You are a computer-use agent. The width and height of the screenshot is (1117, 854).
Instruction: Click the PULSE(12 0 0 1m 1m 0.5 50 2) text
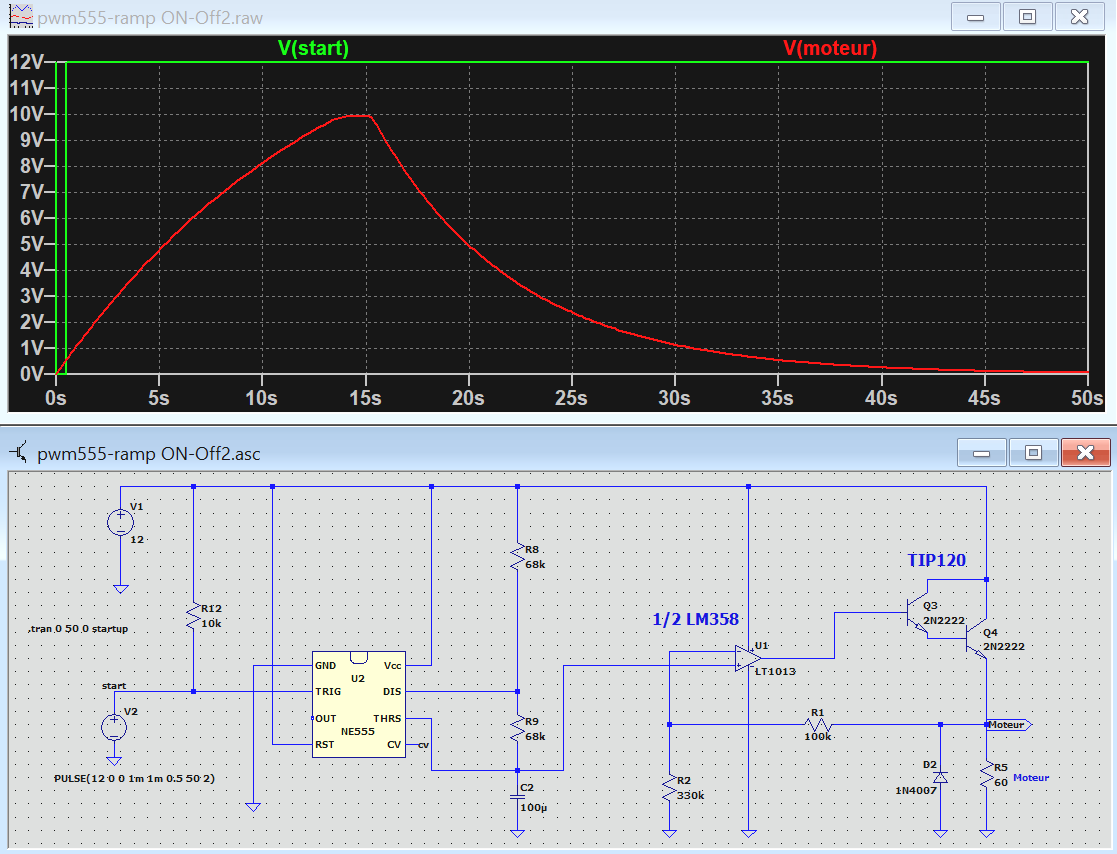[x=134, y=779]
